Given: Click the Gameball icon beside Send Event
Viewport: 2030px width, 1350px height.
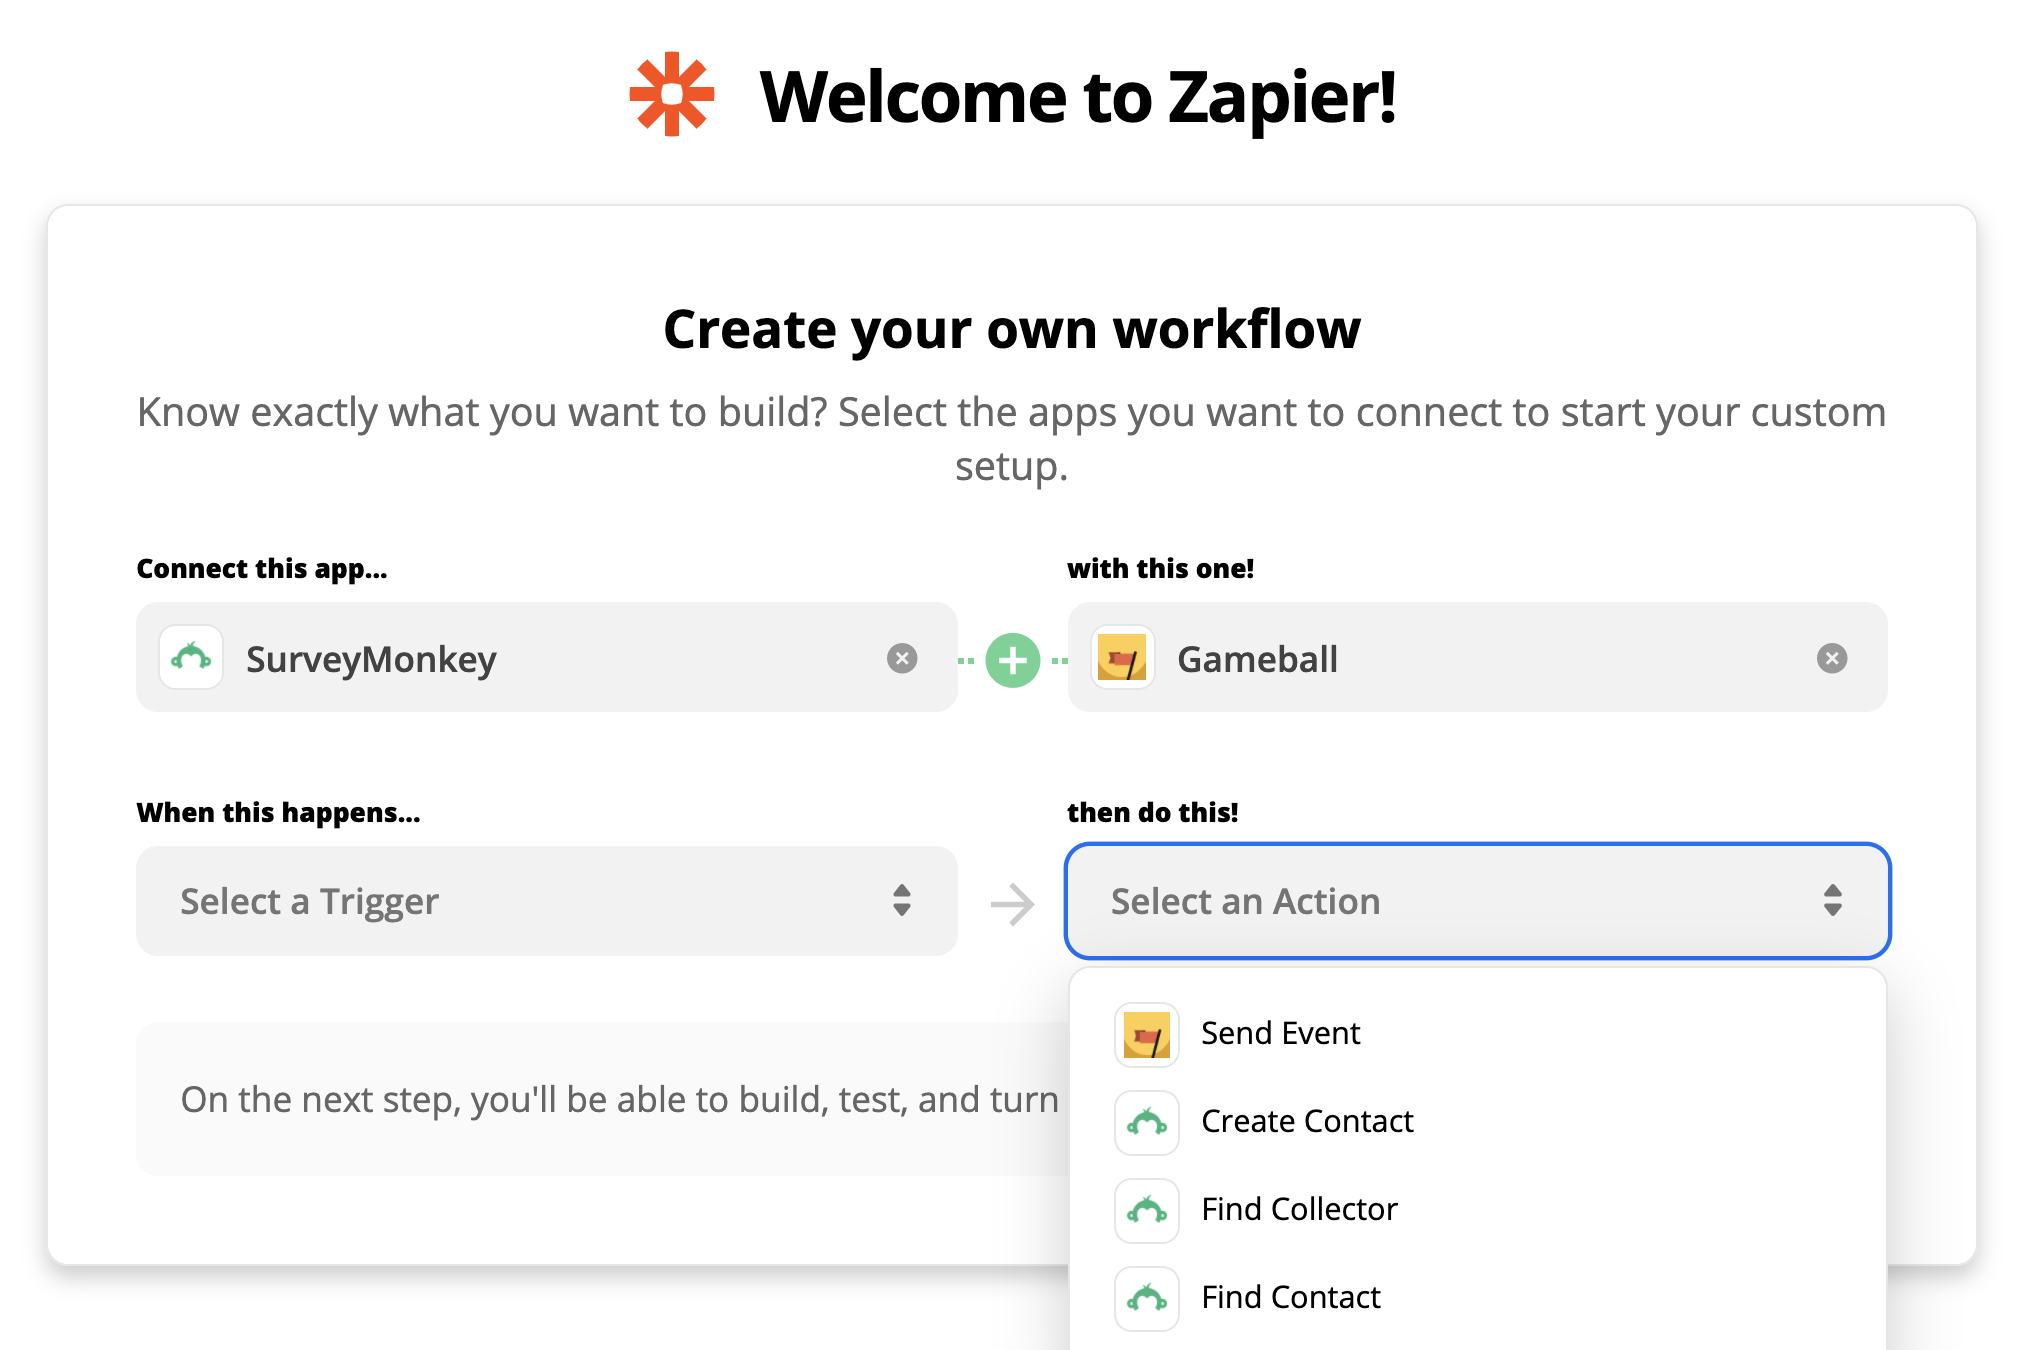Looking at the screenshot, I should coord(1146,1035).
